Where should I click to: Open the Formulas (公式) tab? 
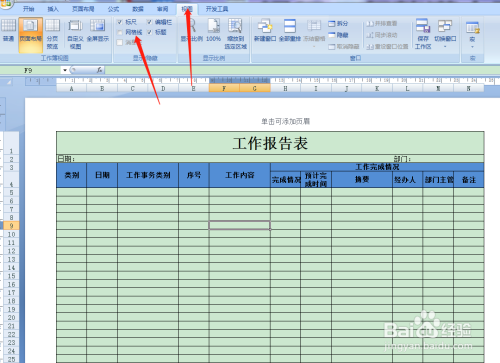(x=113, y=9)
